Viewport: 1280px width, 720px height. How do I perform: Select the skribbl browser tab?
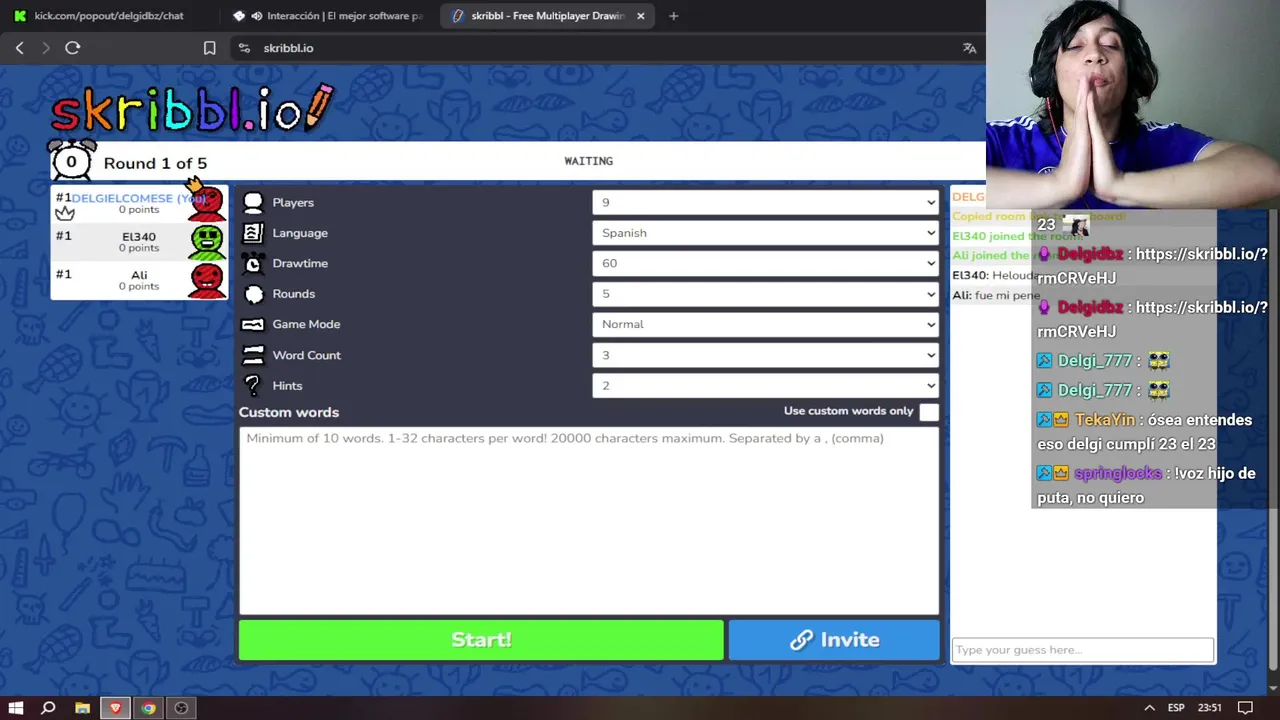[x=549, y=16]
